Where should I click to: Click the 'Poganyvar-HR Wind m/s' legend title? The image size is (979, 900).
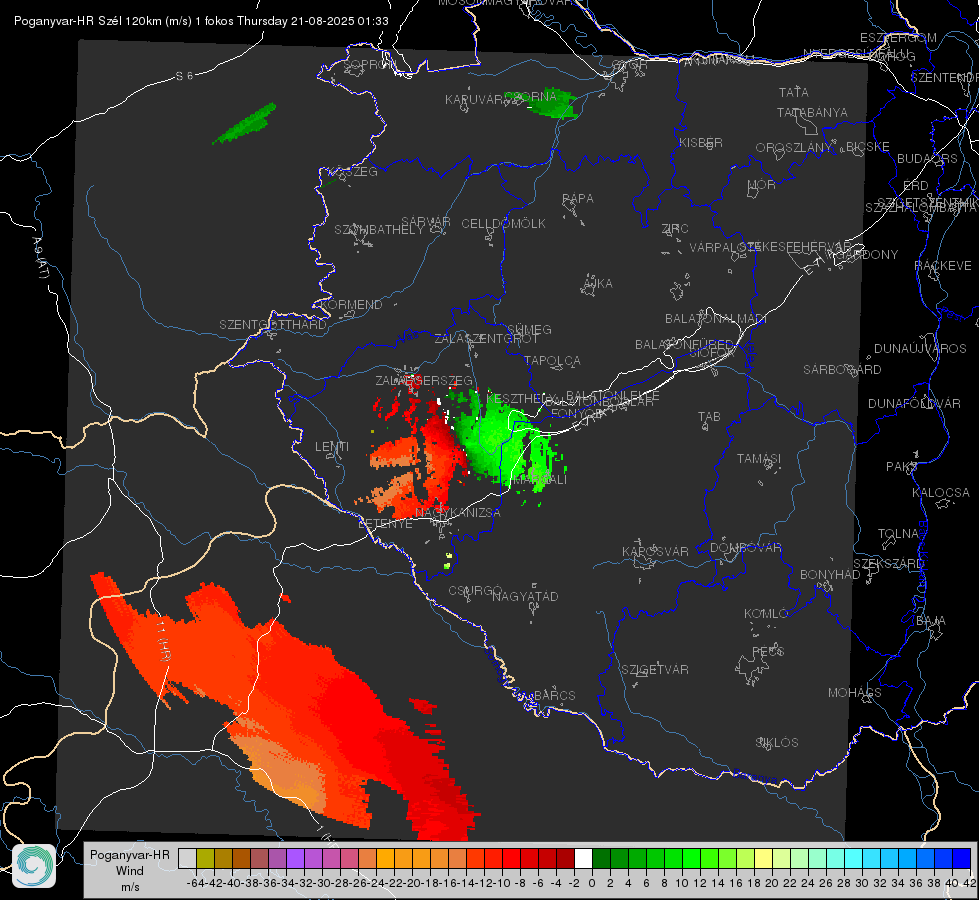pos(130,870)
